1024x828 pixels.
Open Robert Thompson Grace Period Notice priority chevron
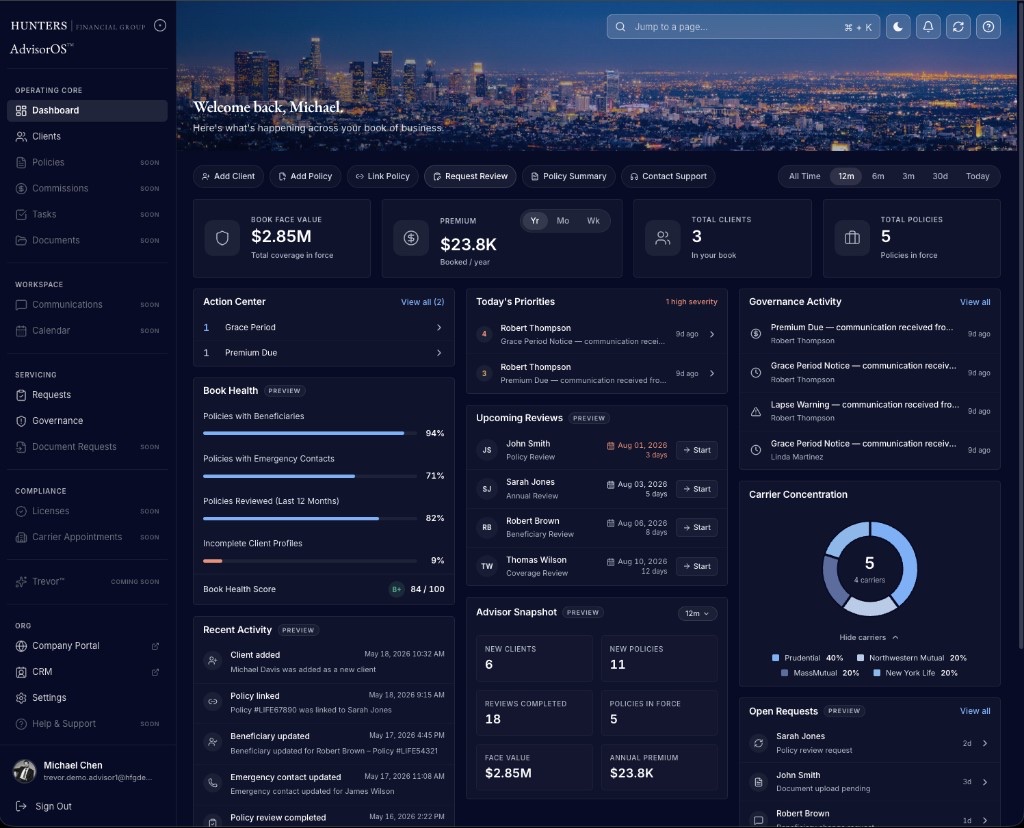(x=712, y=334)
